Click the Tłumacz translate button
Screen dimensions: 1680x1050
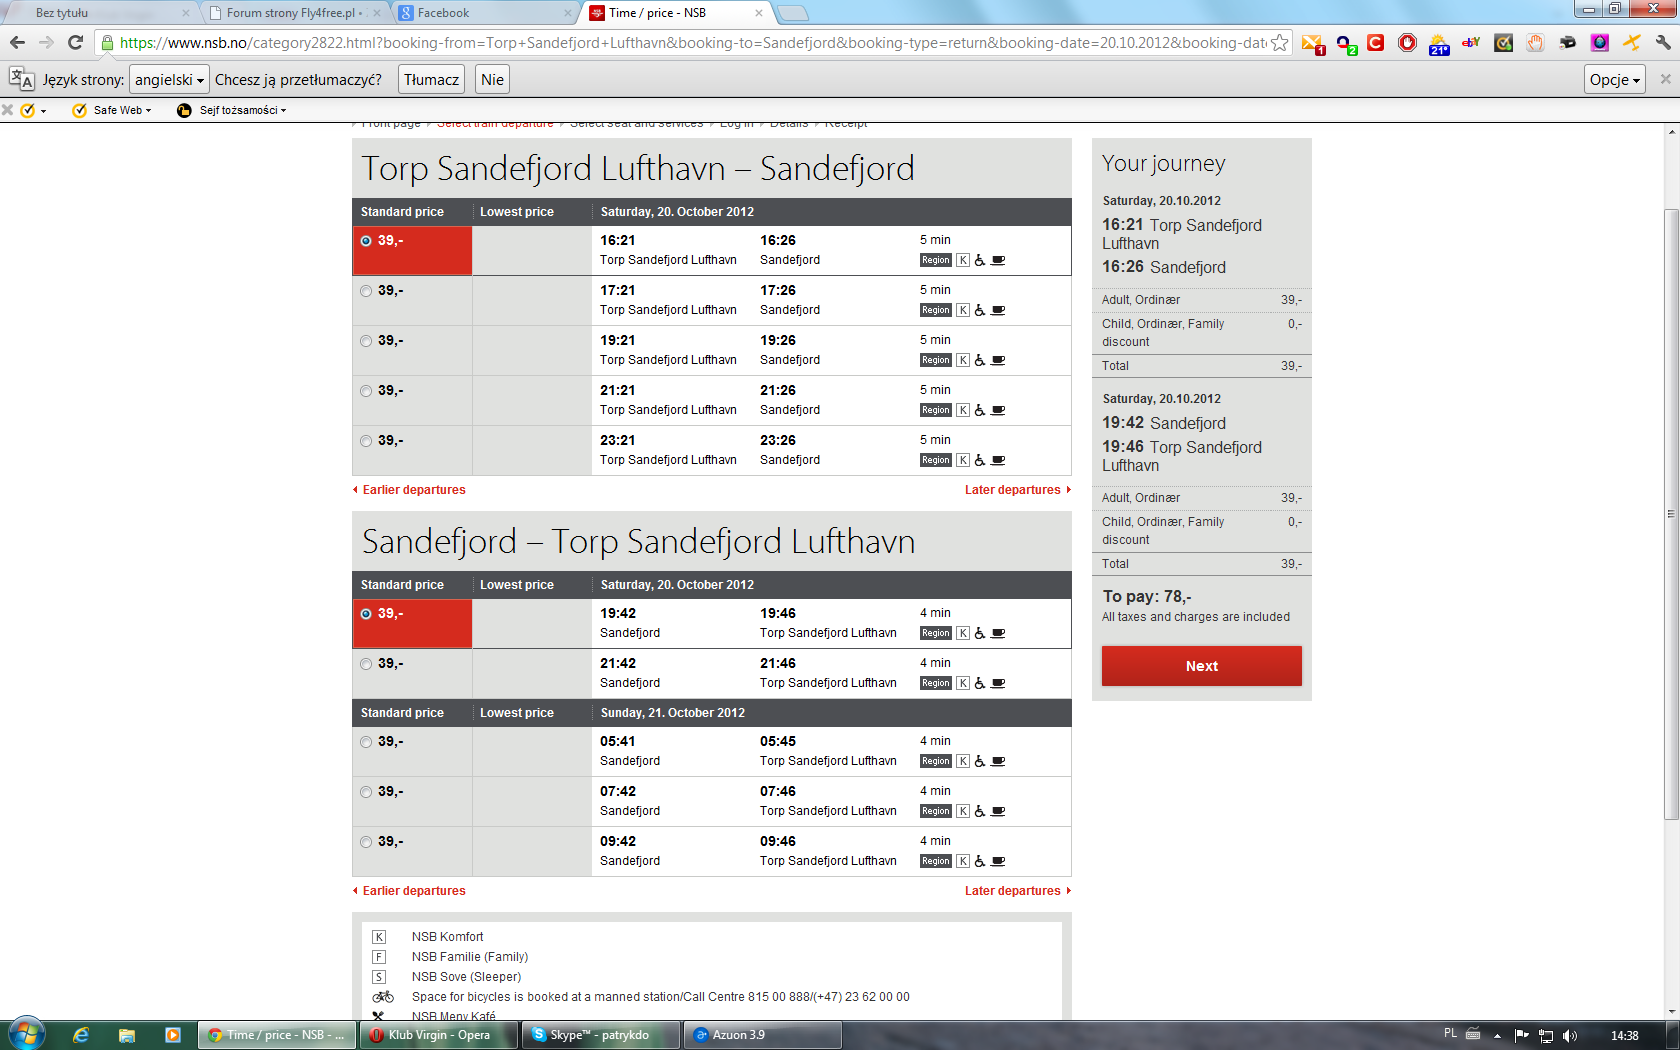pos(432,79)
